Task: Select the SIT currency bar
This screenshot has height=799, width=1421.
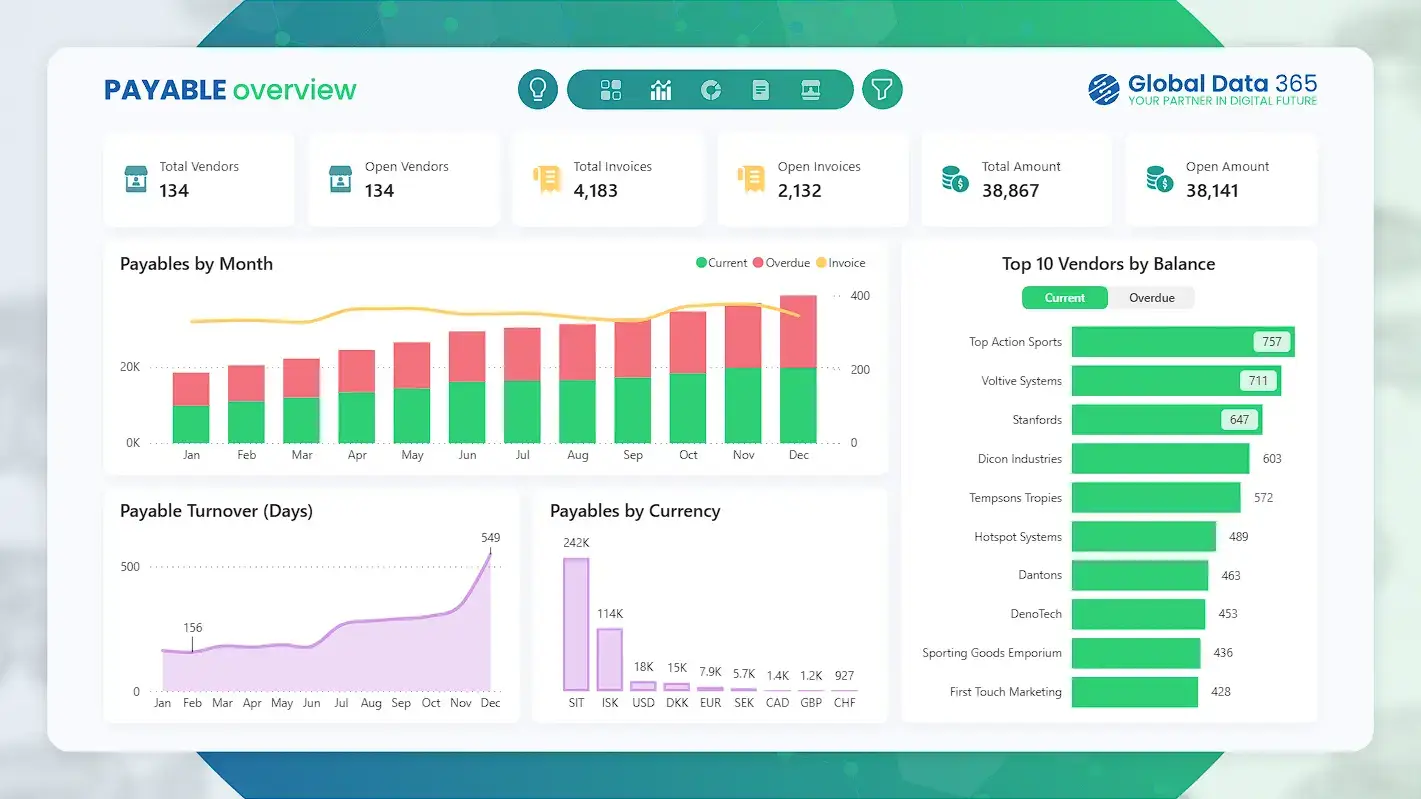Action: [576, 622]
